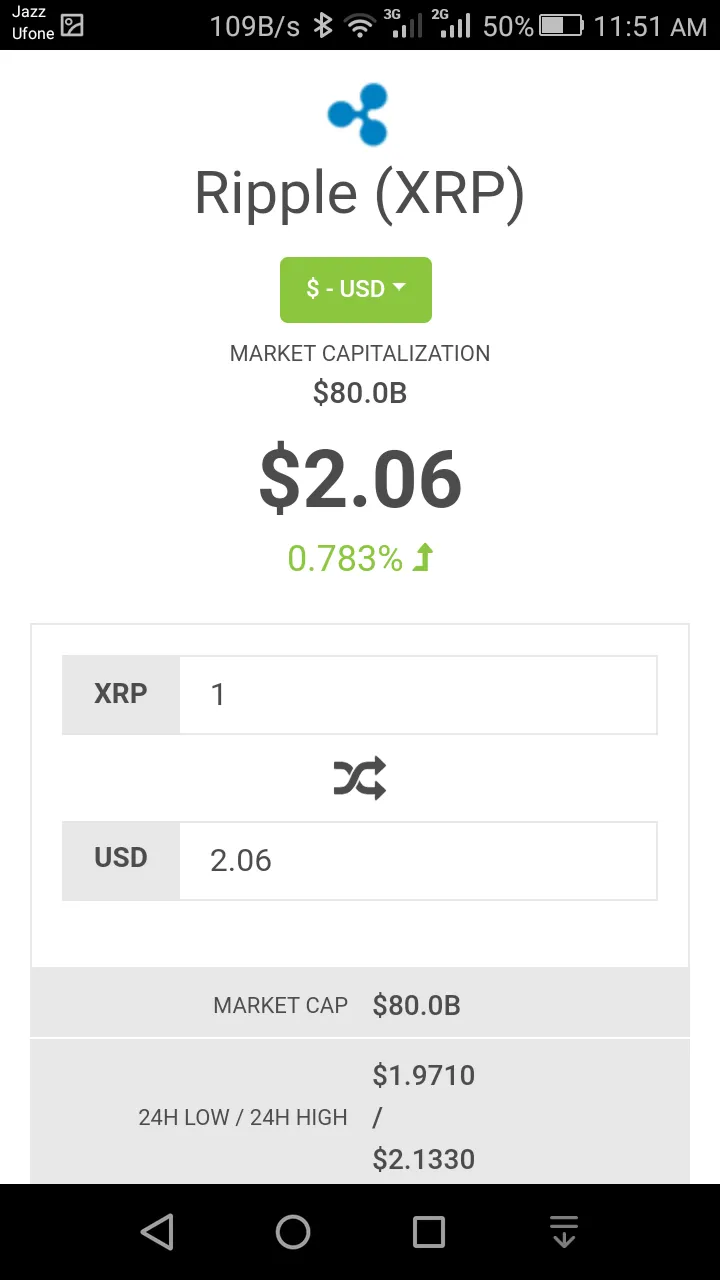Tap the MARKET CAP row value $80.0B
Screen dimensions: 720x1280
(417, 1005)
